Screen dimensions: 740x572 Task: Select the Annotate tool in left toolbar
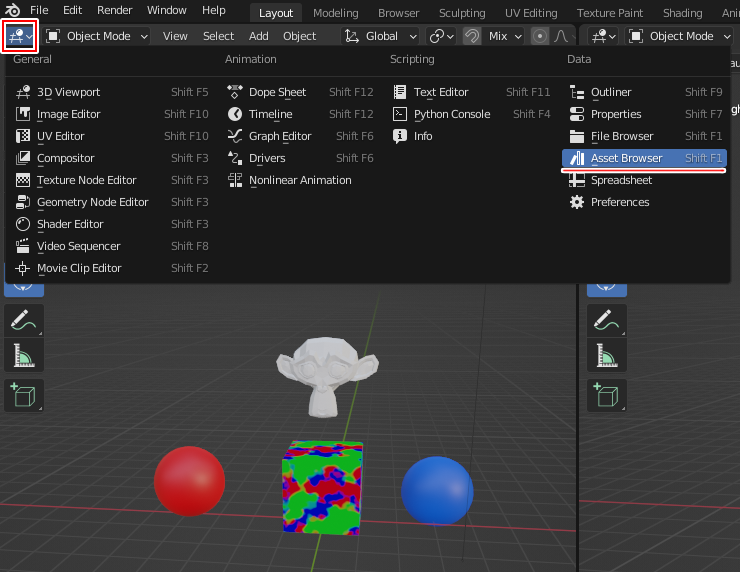pos(24,320)
